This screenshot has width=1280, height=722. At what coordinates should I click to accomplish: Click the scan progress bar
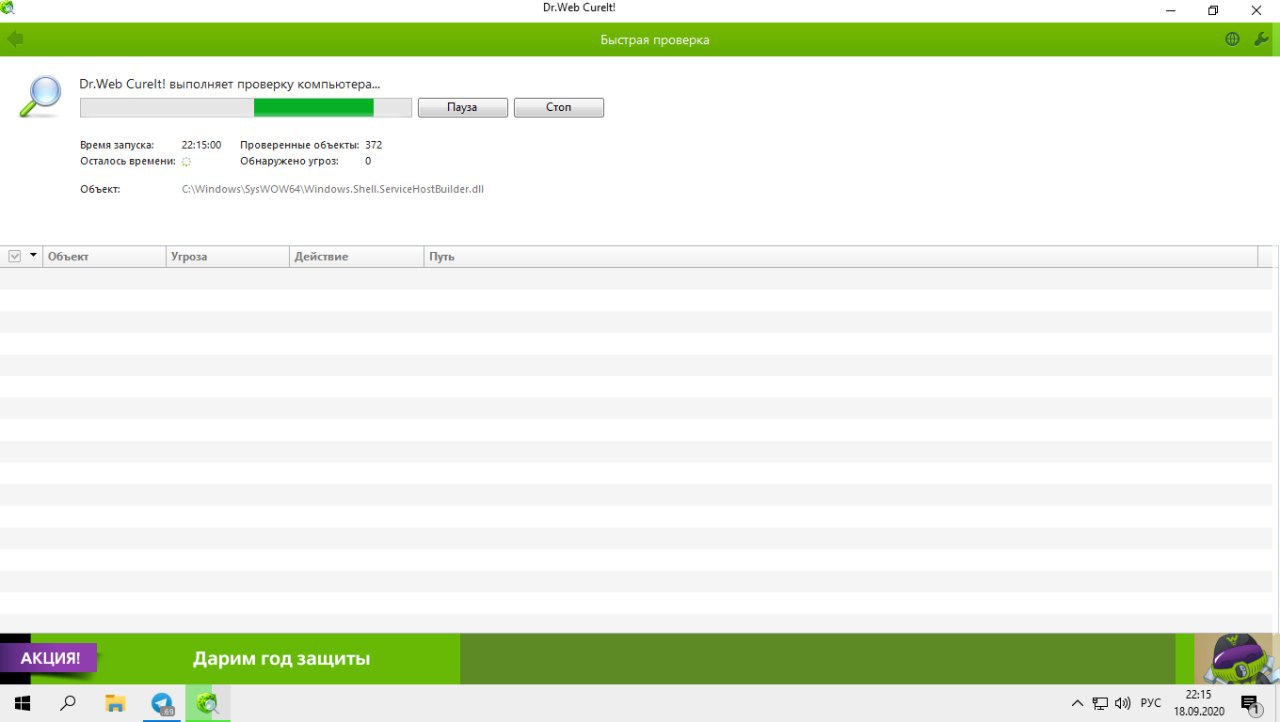coord(246,107)
